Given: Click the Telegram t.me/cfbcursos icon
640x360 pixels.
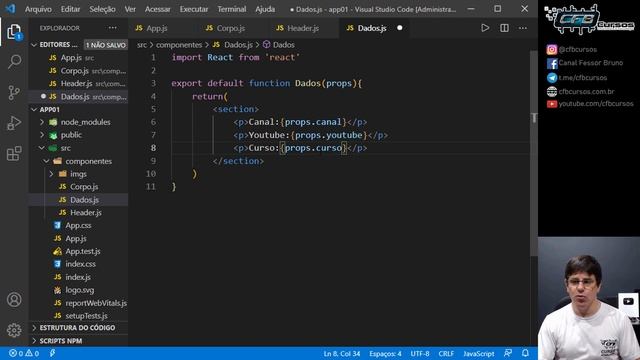Looking at the screenshot, I should pyautogui.click(x=552, y=78).
